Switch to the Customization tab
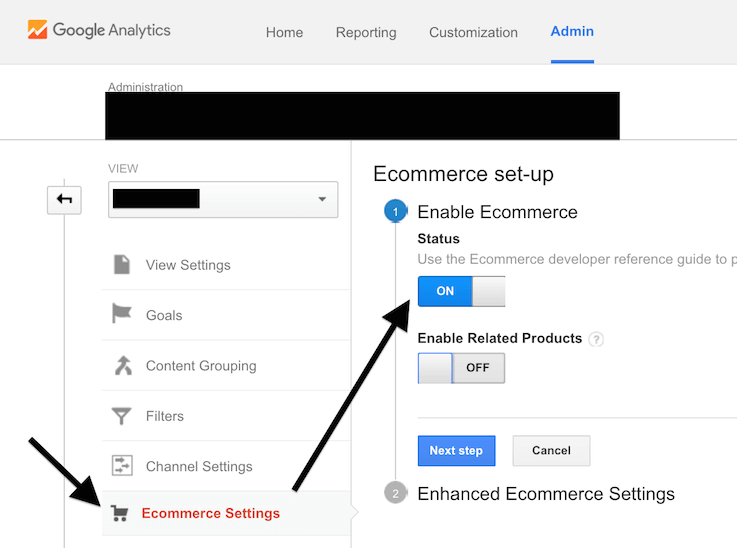This screenshot has width=737, height=548. tap(473, 32)
